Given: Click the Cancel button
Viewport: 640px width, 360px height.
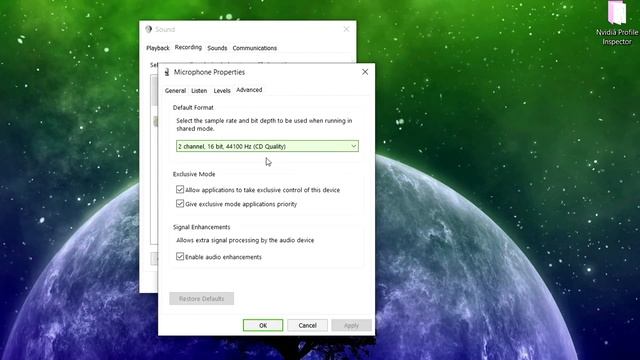Looking at the screenshot, I should (307, 325).
